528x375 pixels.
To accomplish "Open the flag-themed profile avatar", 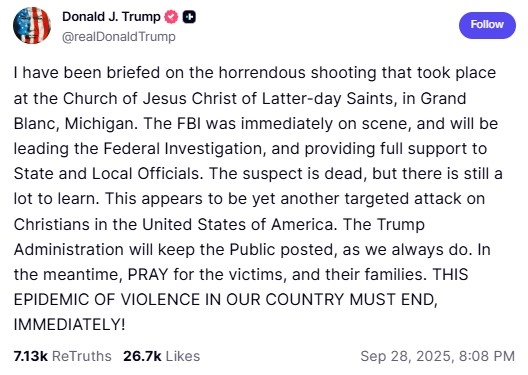I will pyautogui.click(x=32, y=26).
